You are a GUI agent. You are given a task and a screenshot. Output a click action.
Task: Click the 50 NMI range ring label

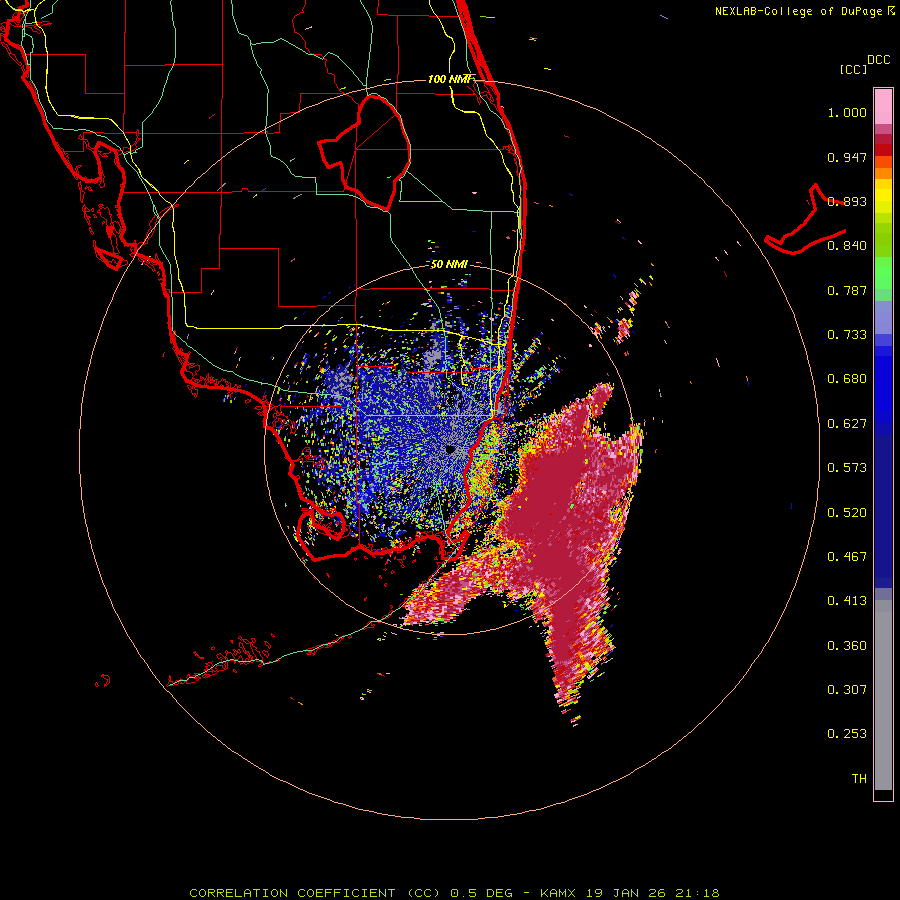tap(449, 265)
